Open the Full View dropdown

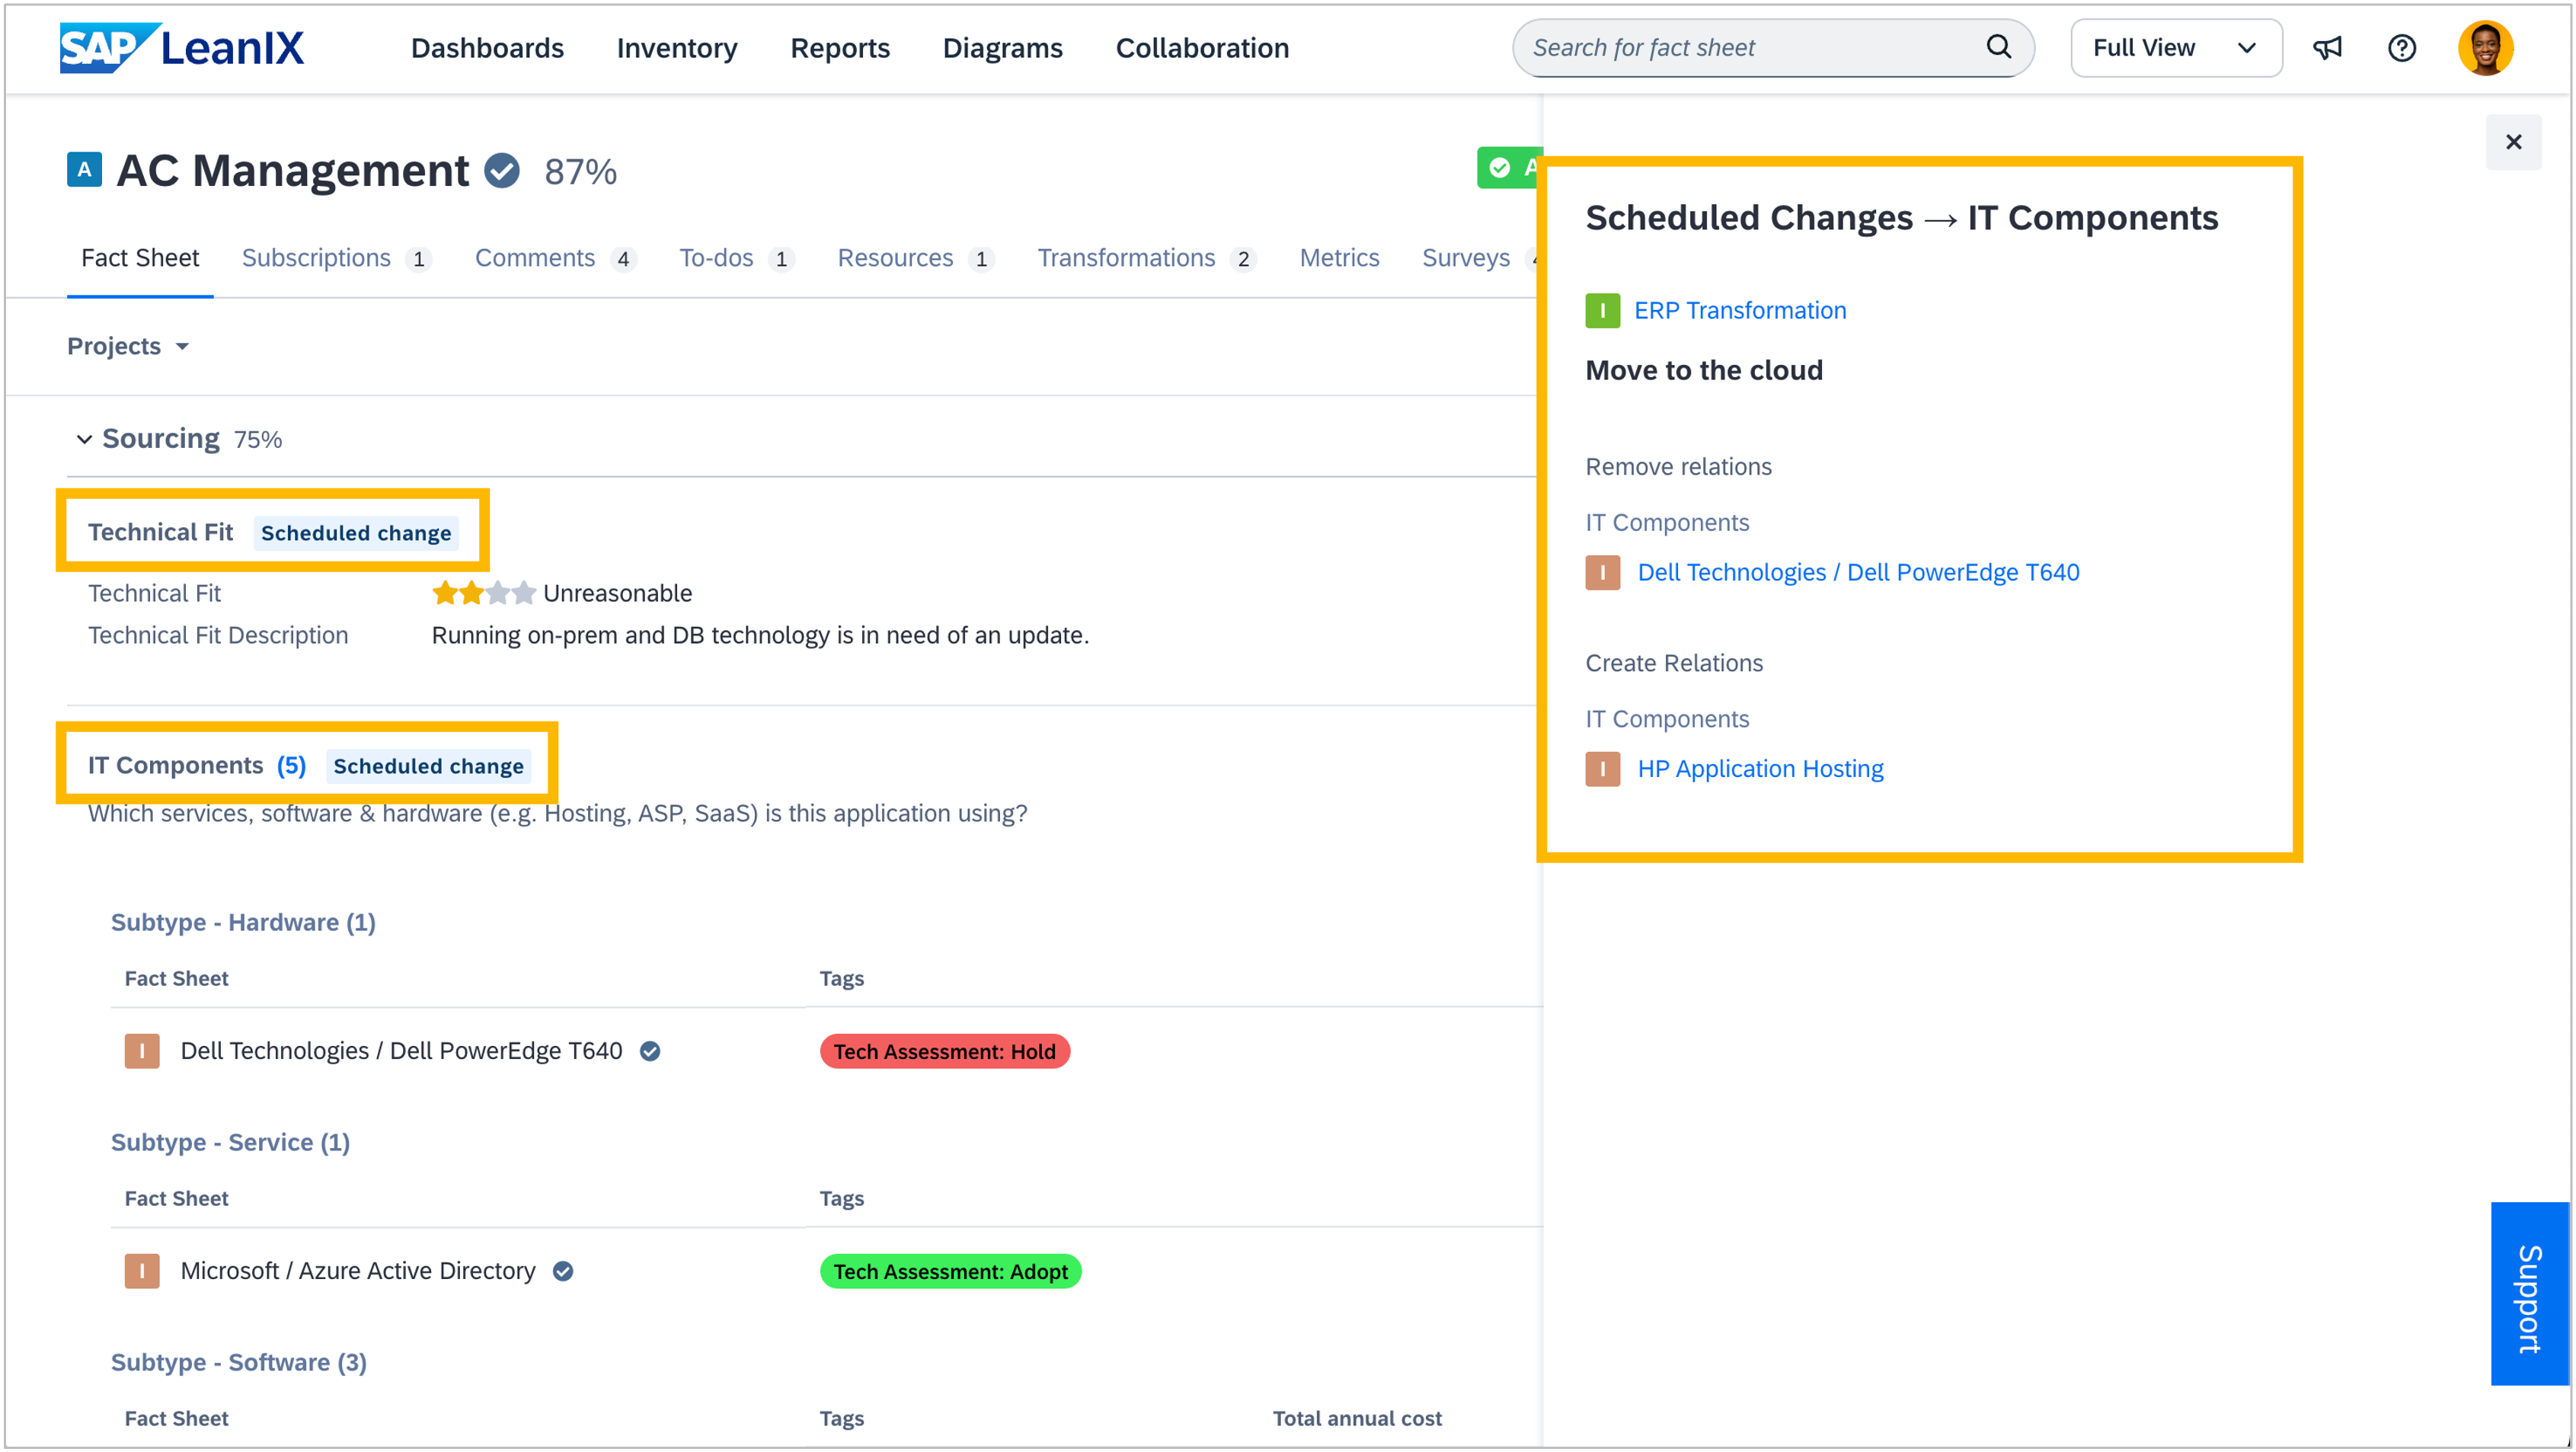pyautogui.click(x=2175, y=48)
